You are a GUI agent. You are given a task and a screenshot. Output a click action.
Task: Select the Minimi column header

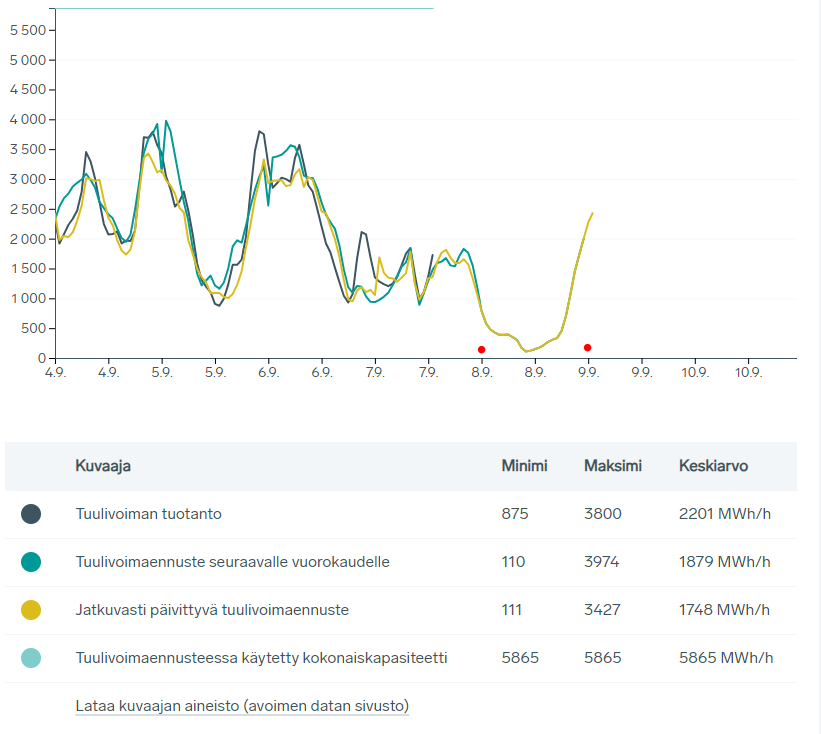(524, 466)
